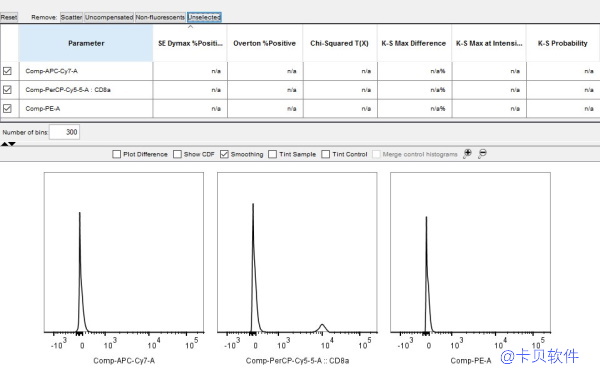The image size is (600, 374).
Task: Remove Unselected parameters button
Action: tap(204, 17)
